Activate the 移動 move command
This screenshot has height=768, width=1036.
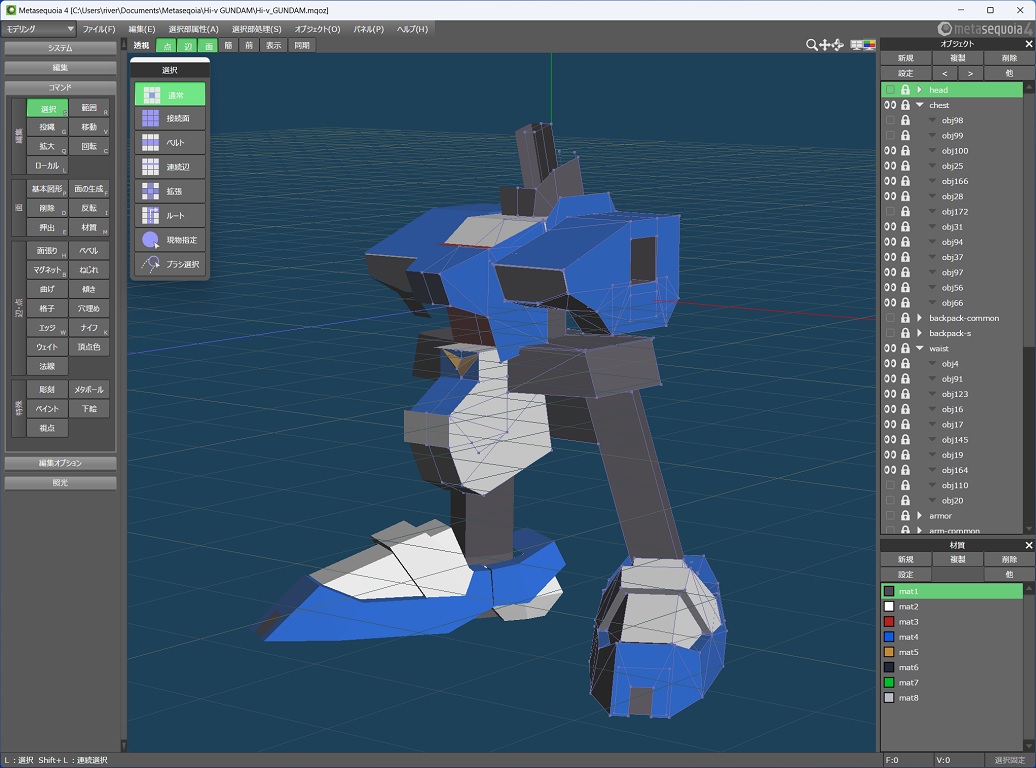(89, 127)
